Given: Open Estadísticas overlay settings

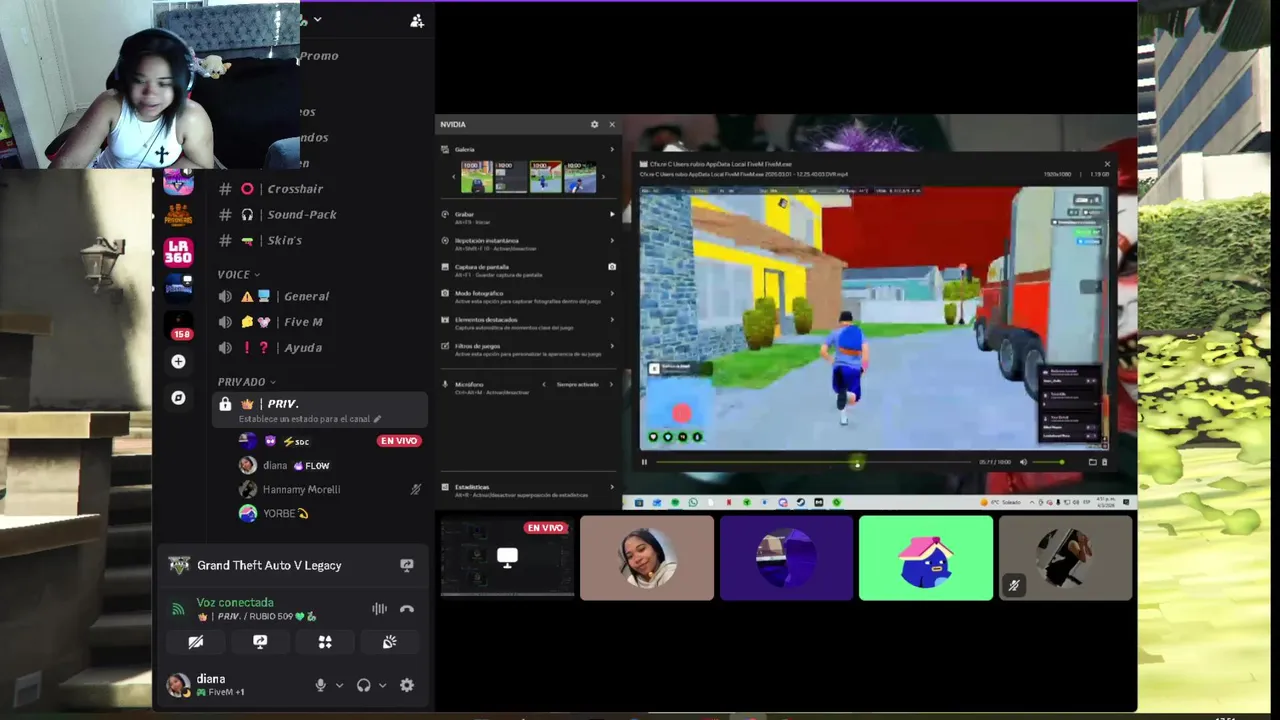Looking at the screenshot, I should [528, 489].
